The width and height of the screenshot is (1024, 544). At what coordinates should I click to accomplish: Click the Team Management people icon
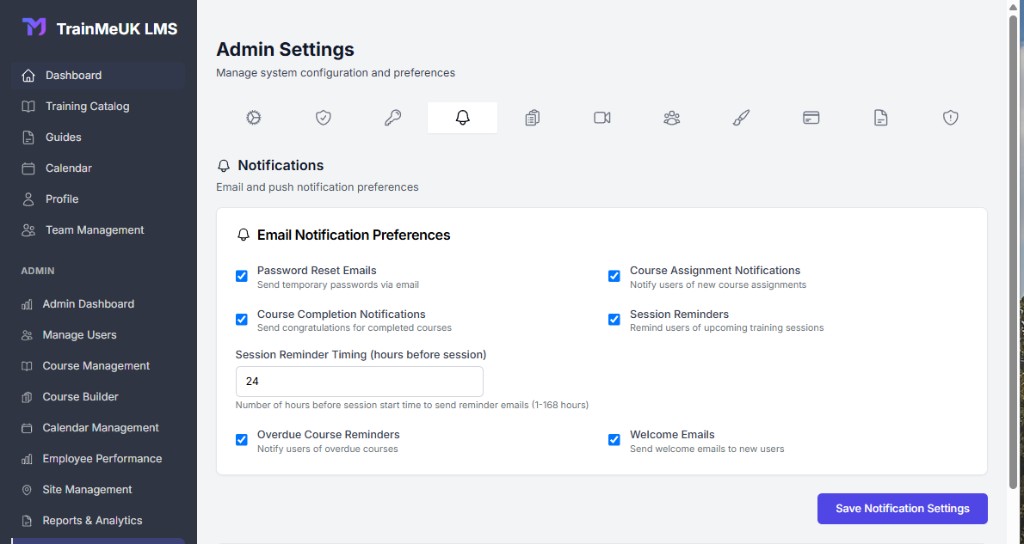28,230
